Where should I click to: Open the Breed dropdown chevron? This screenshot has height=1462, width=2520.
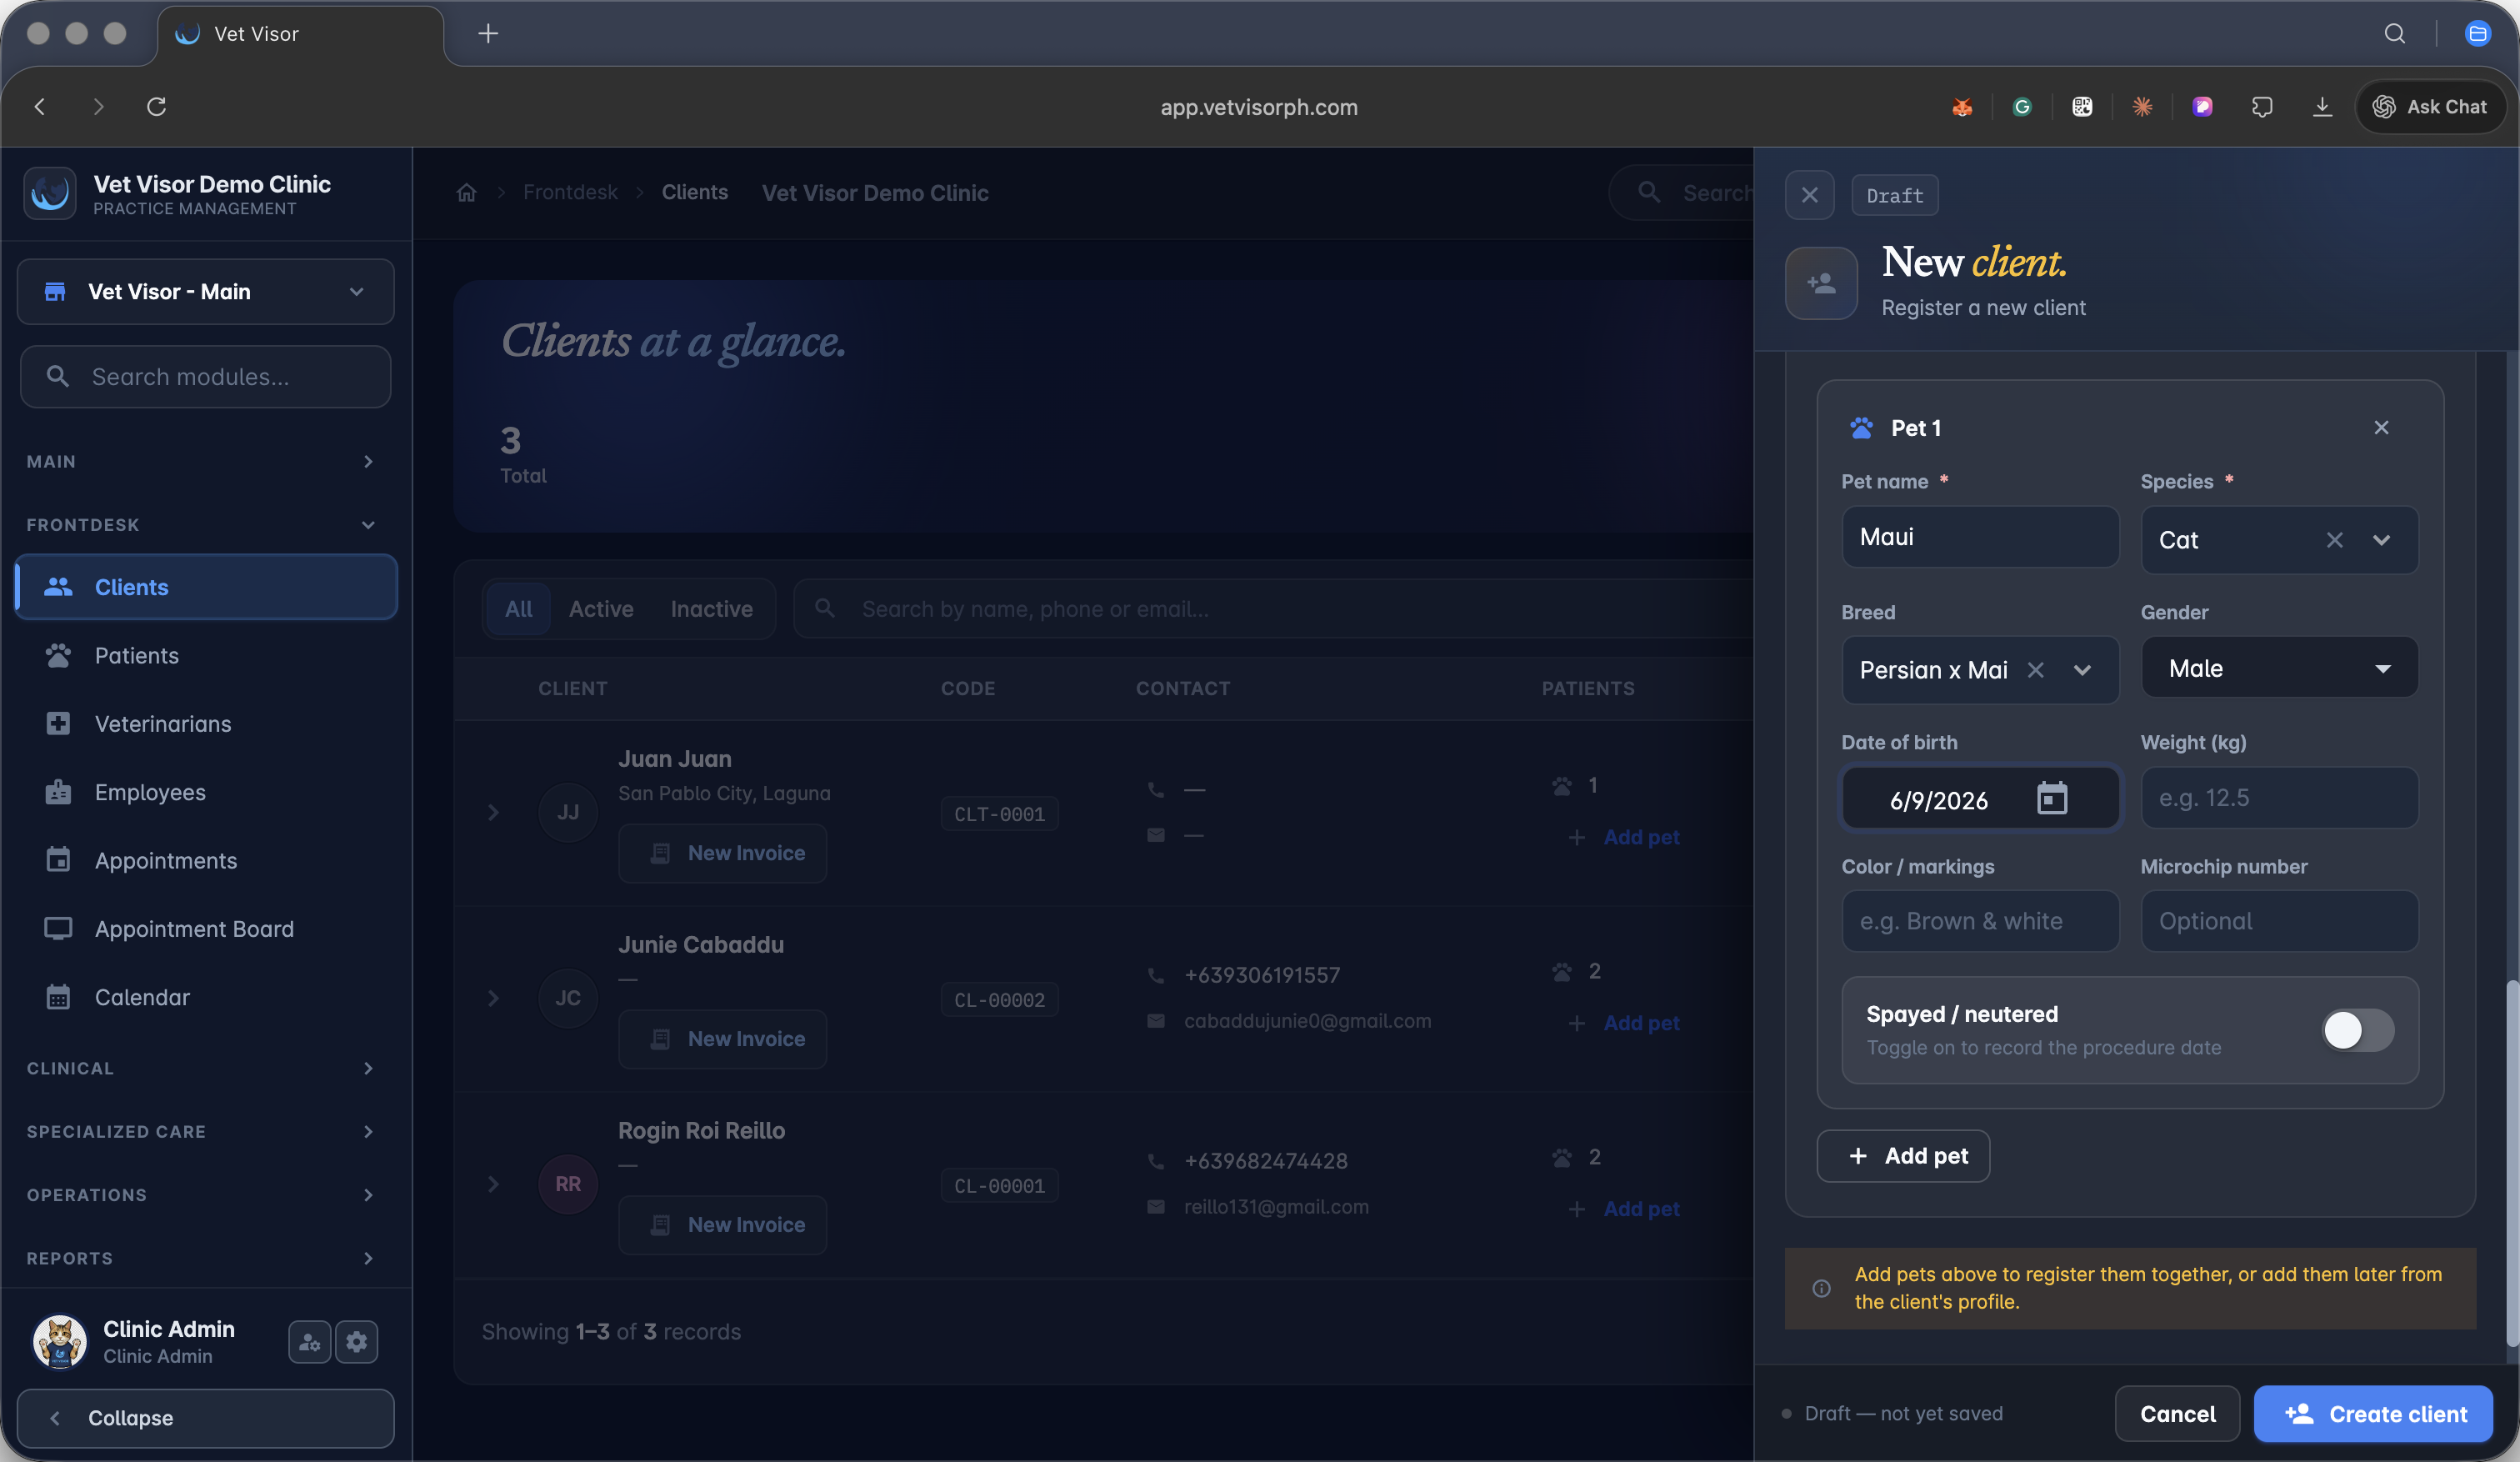2082,670
